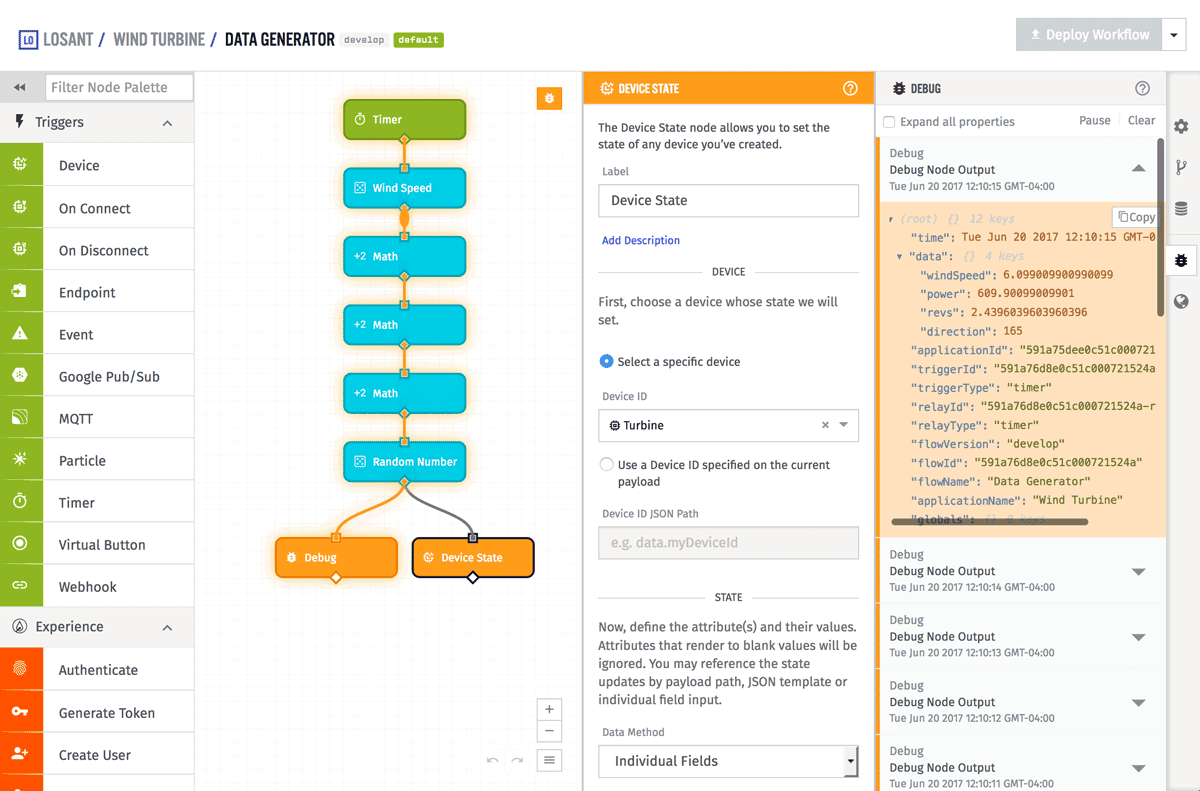Go to LOSANT breadcrumb
The image size is (1200, 791).
68,40
